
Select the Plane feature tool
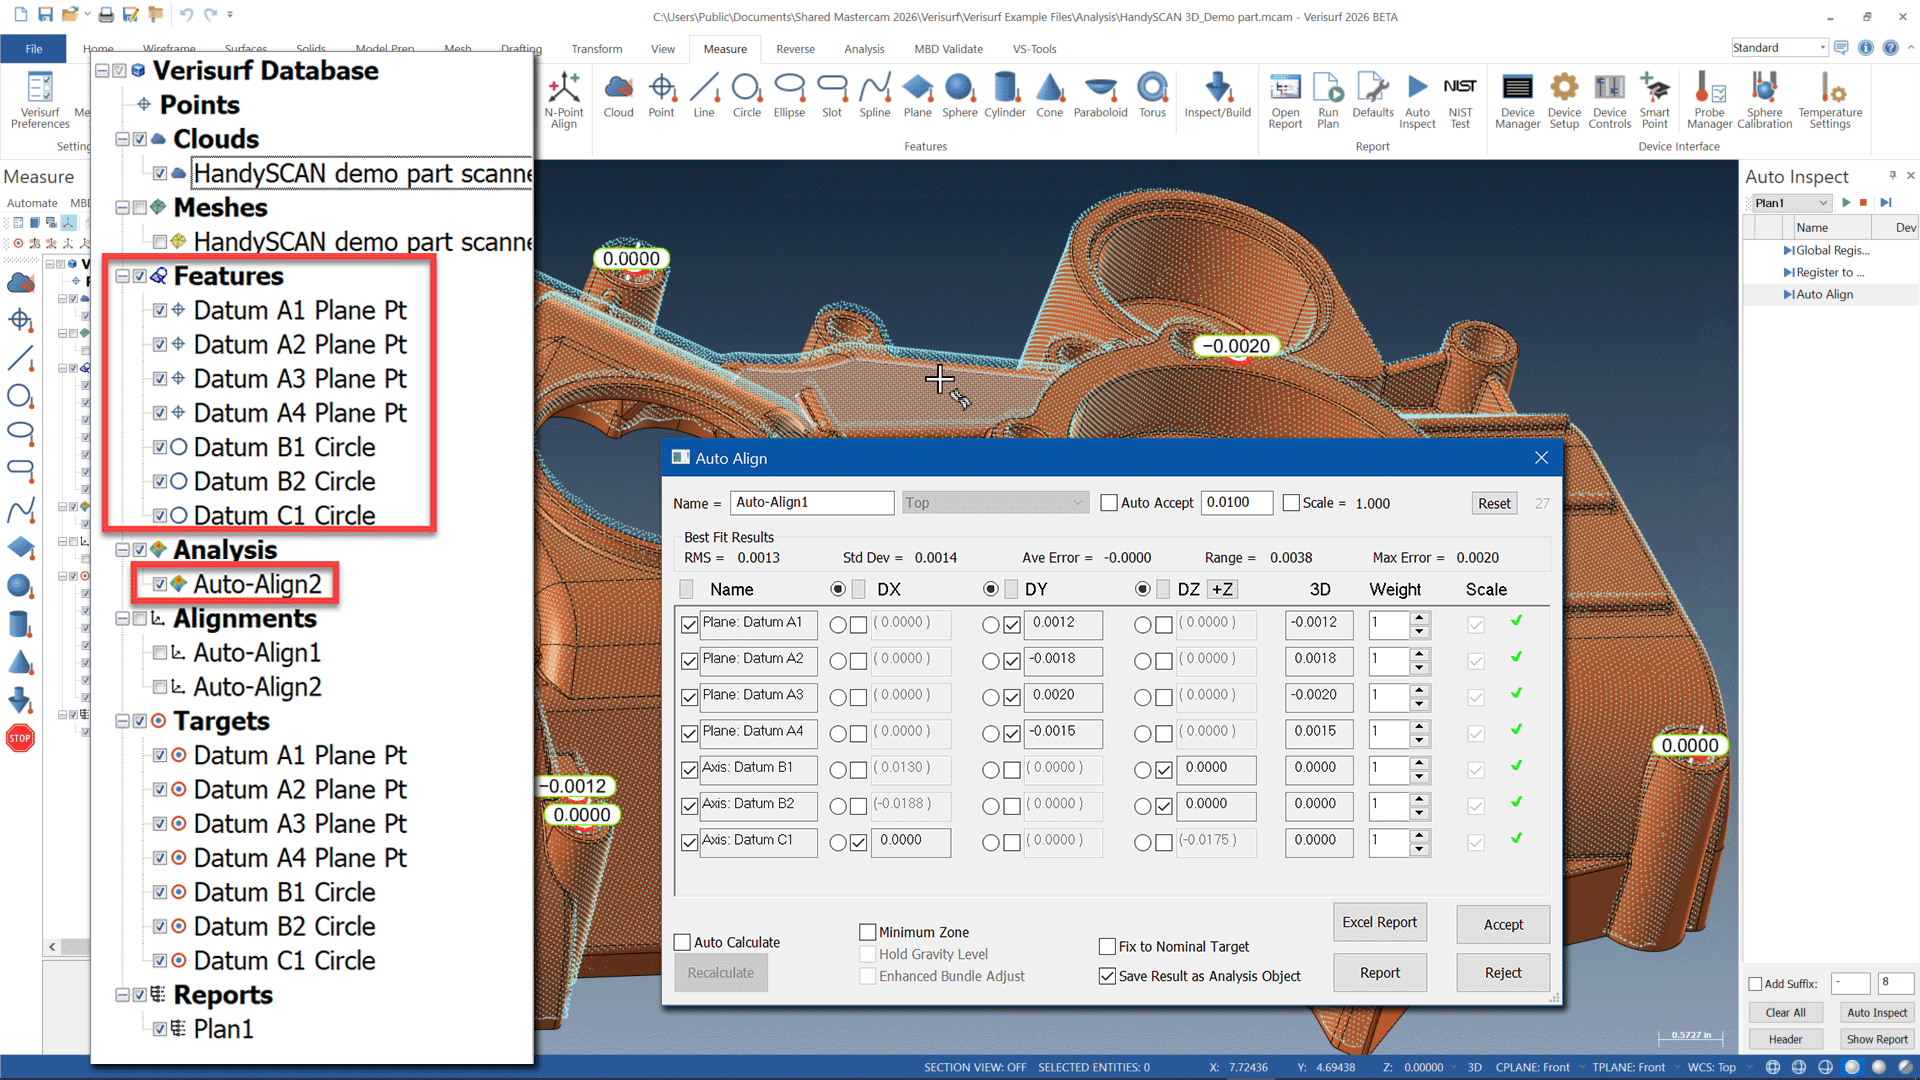917,96
